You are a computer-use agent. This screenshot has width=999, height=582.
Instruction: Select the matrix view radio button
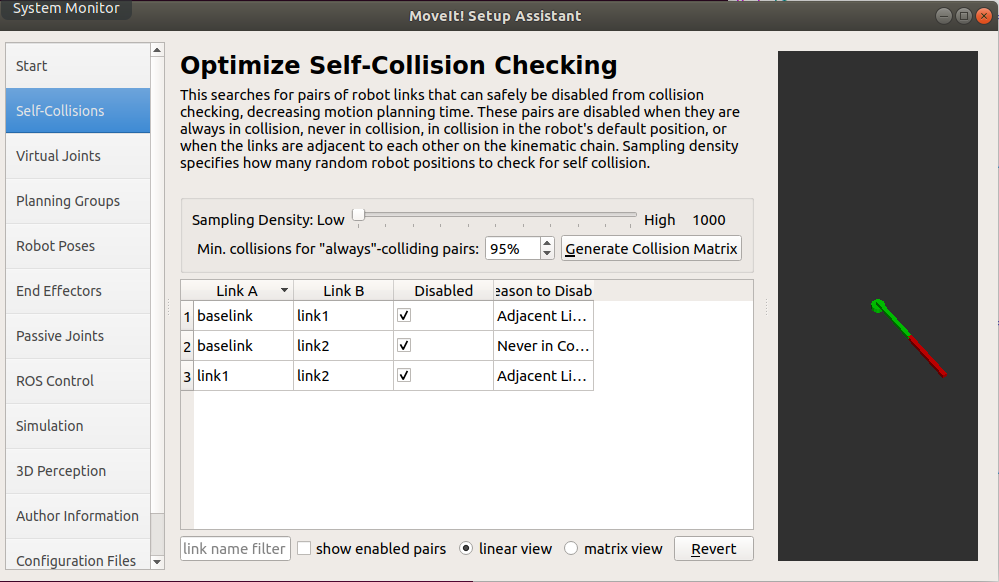point(571,548)
